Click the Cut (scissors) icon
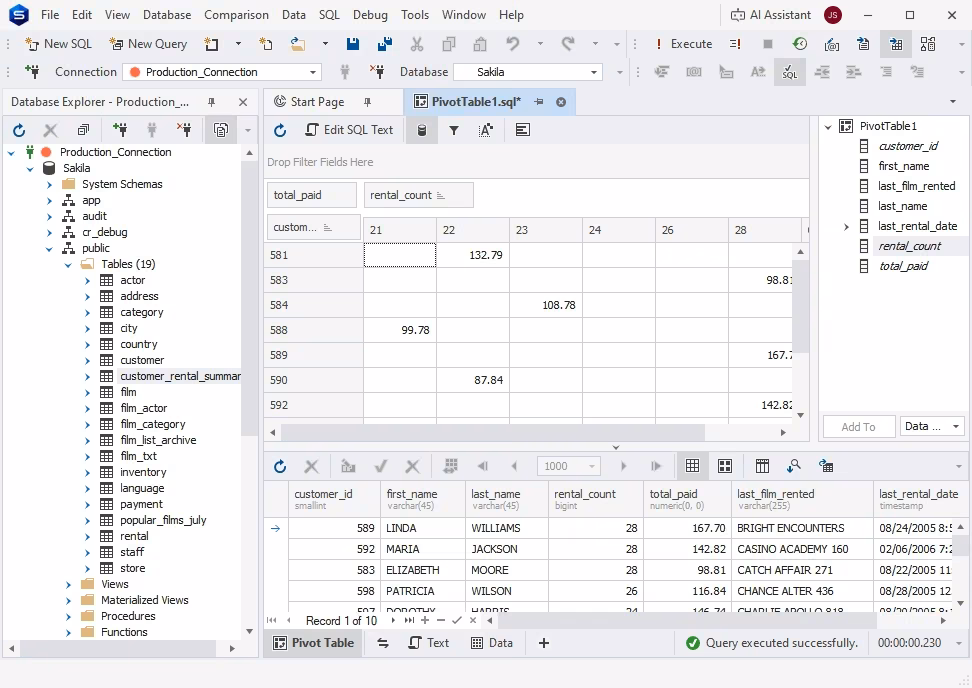The image size is (972, 688). click(417, 44)
